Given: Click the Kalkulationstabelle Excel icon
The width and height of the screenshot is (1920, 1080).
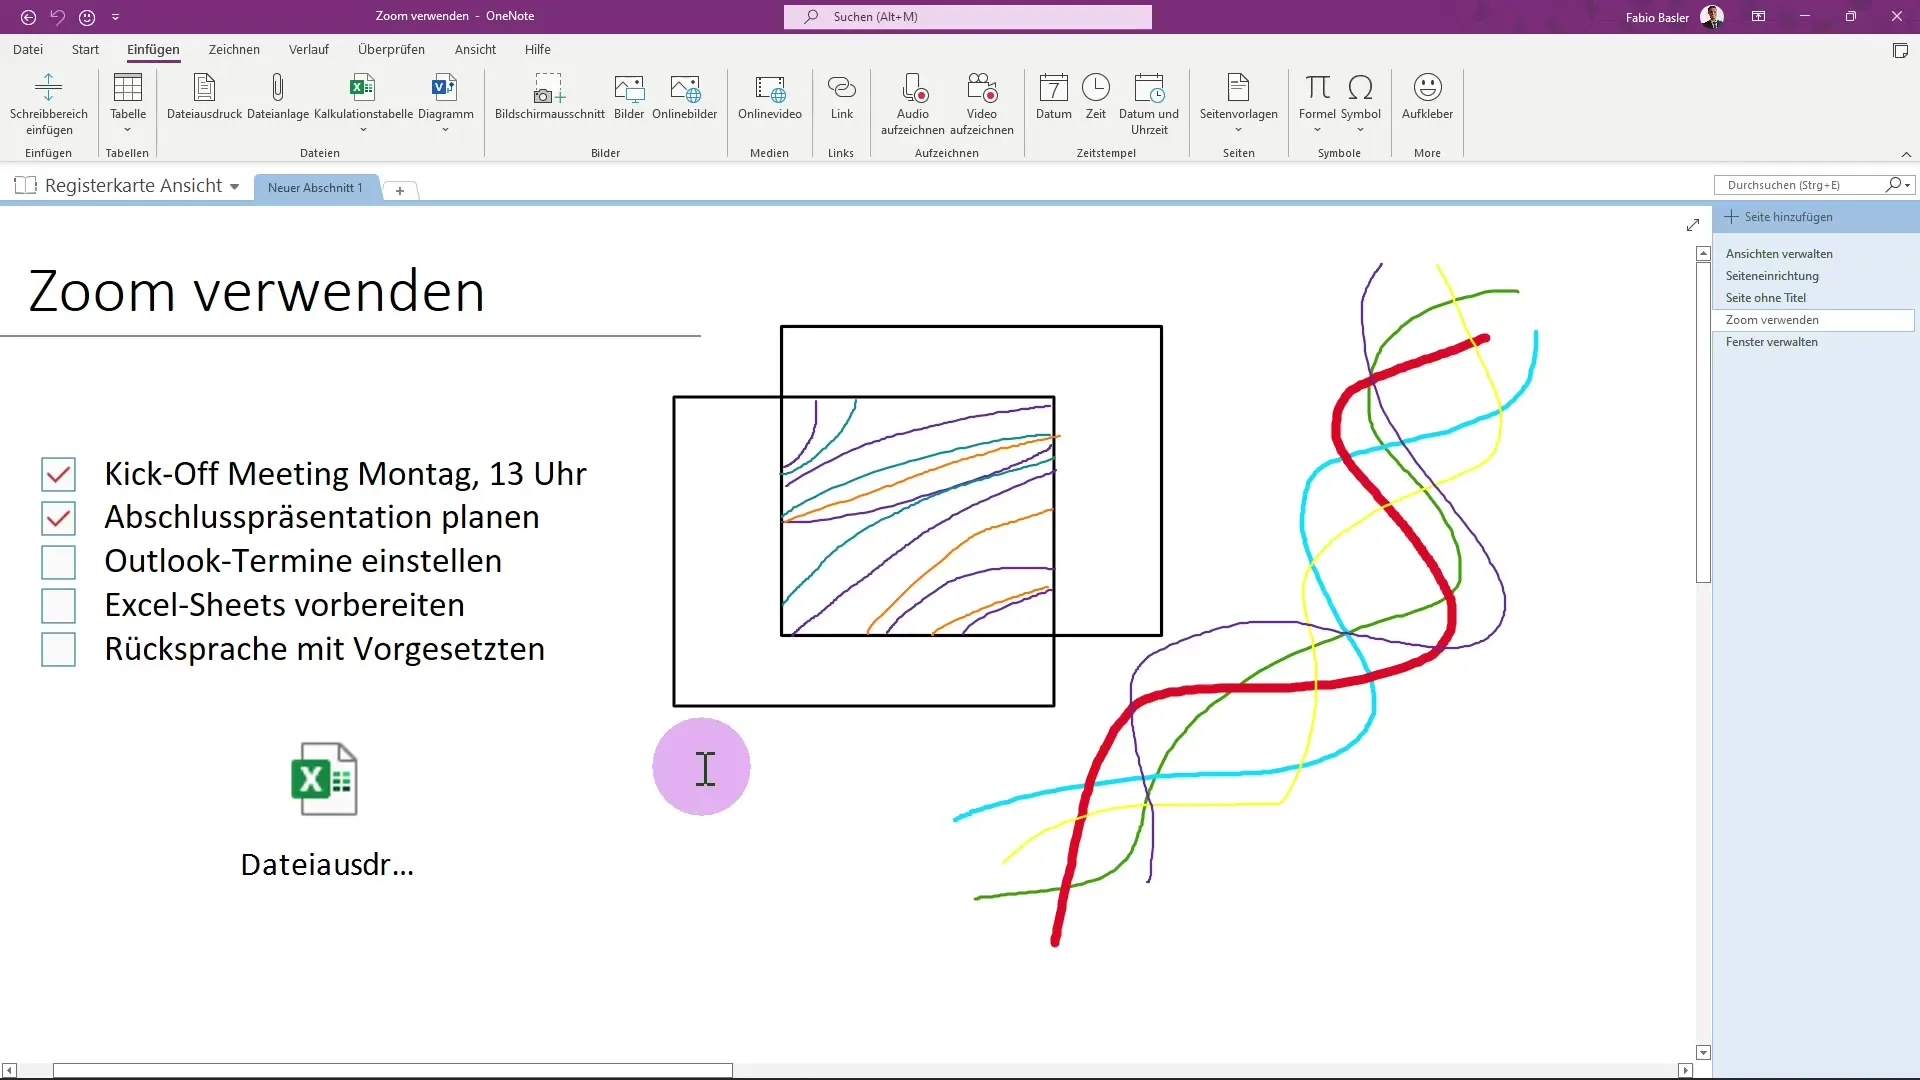Looking at the screenshot, I should coord(363,88).
